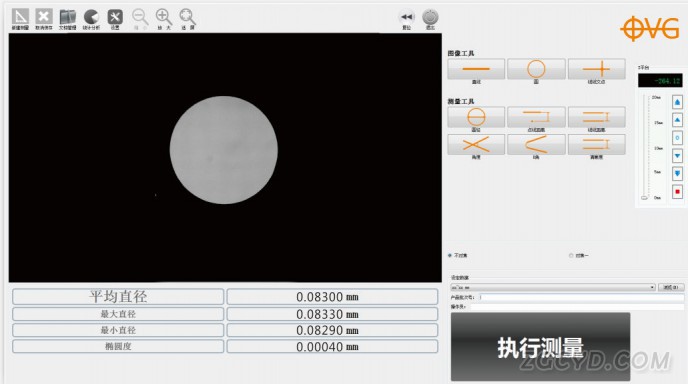Click the Z stage fast down arrow
Screen dimensions: 688x384
pyautogui.click(x=677, y=174)
